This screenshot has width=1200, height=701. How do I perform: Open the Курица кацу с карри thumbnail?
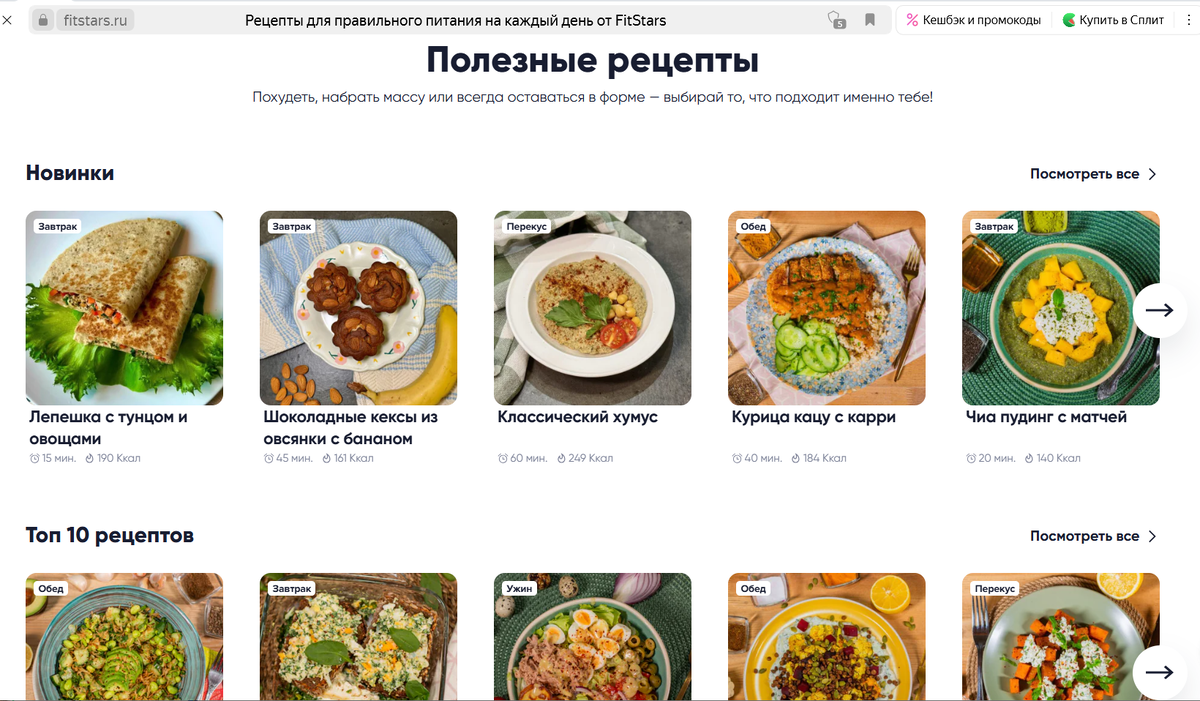(826, 308)
